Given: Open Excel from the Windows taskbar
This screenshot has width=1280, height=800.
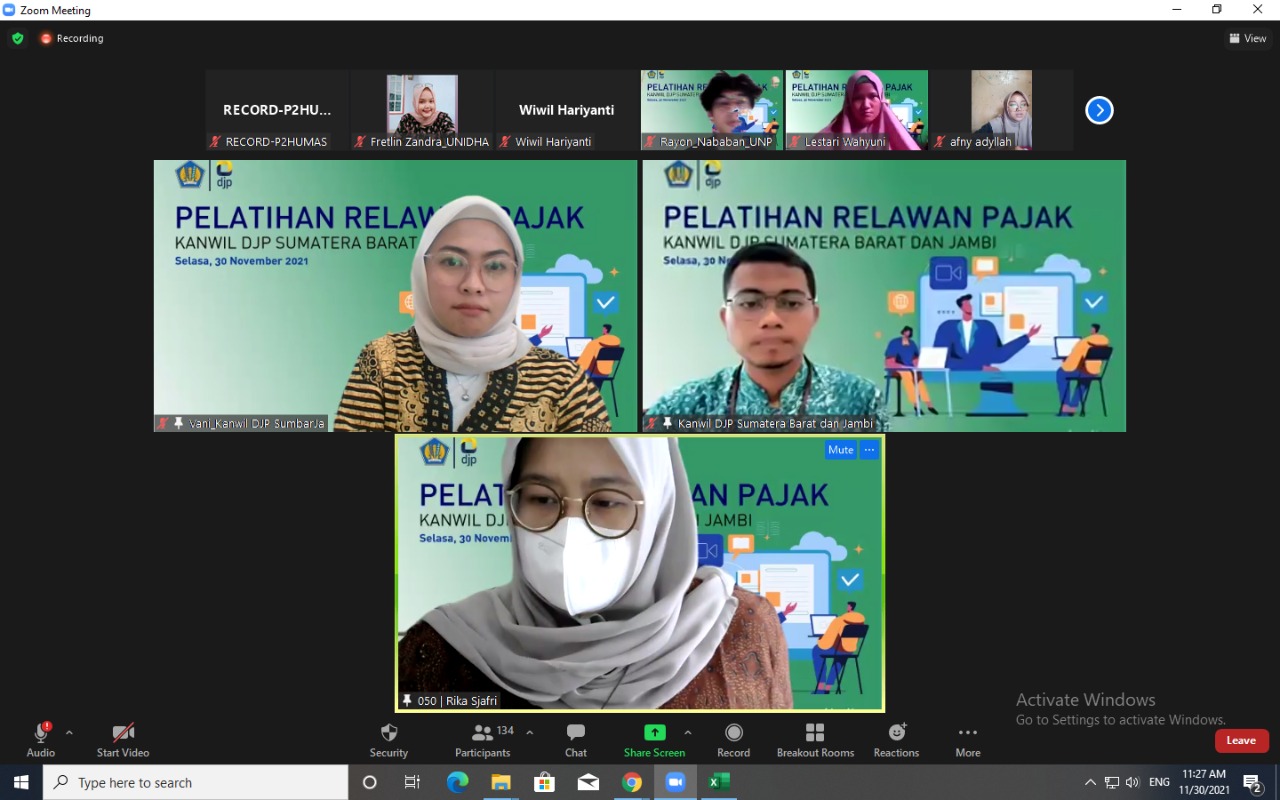Looking at the screenshot, I should coord(718,782).
